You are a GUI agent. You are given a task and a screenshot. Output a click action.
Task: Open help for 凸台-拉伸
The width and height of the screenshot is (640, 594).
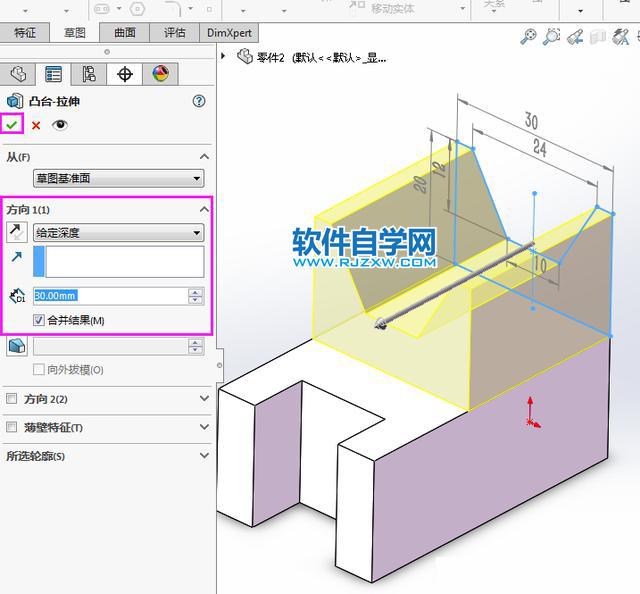pyautogui.click(x=199, y=101)
